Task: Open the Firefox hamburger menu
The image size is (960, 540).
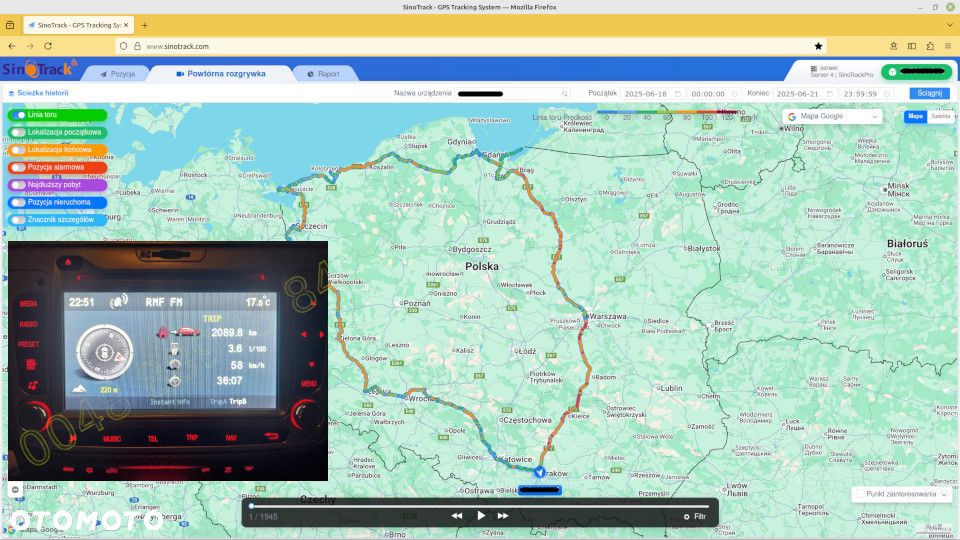Action: 948,46
